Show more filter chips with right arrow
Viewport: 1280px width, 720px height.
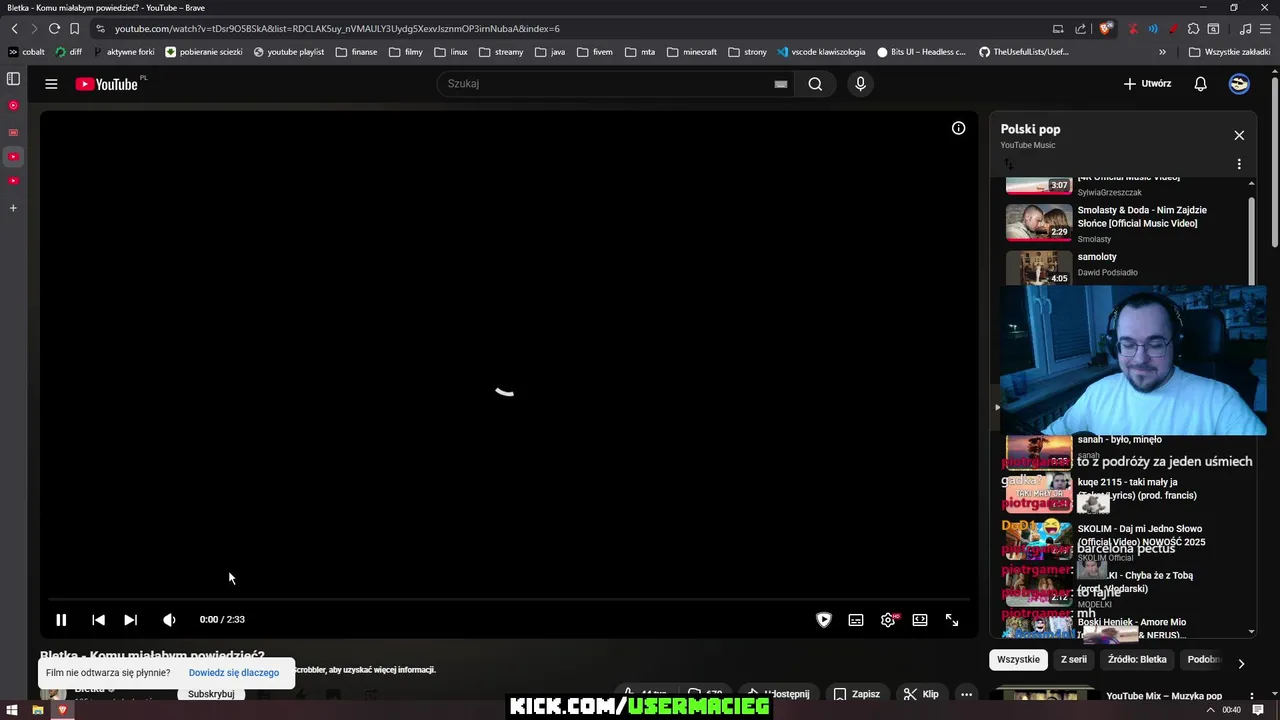point(1241,663)
